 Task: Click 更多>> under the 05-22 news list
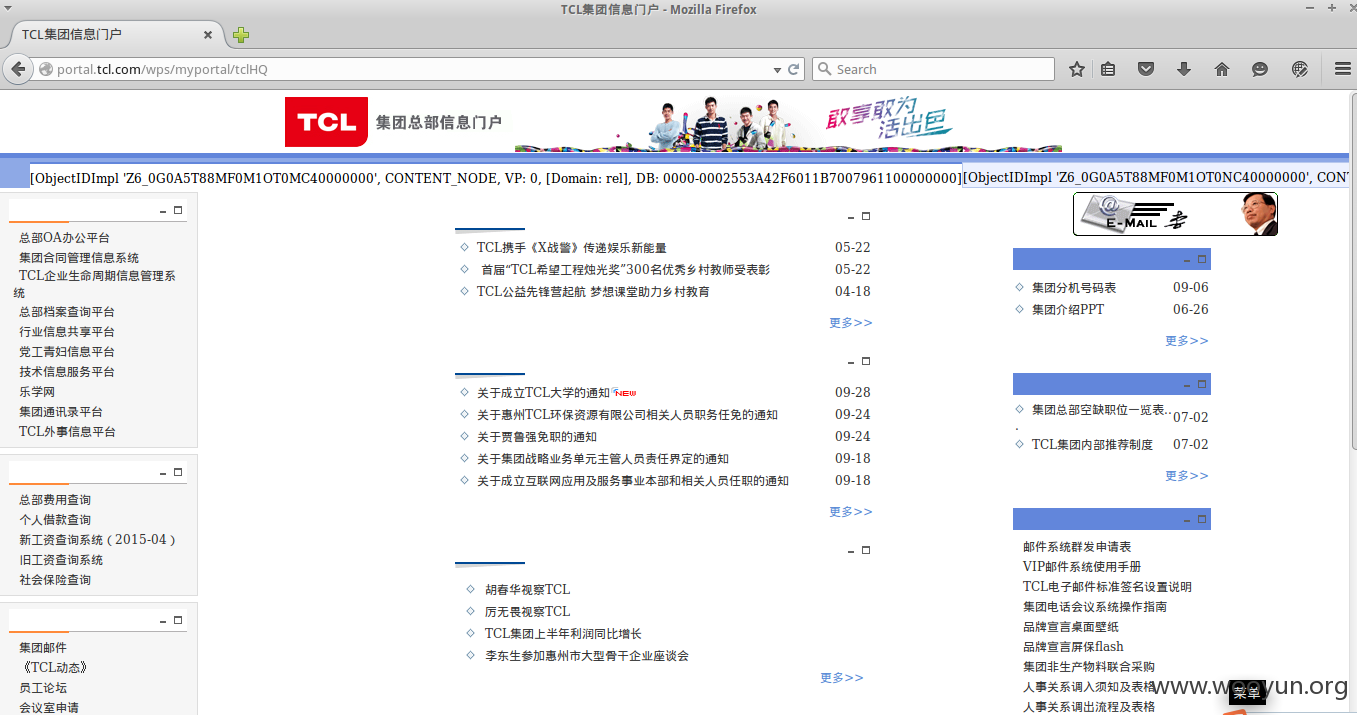pos(850,323)
